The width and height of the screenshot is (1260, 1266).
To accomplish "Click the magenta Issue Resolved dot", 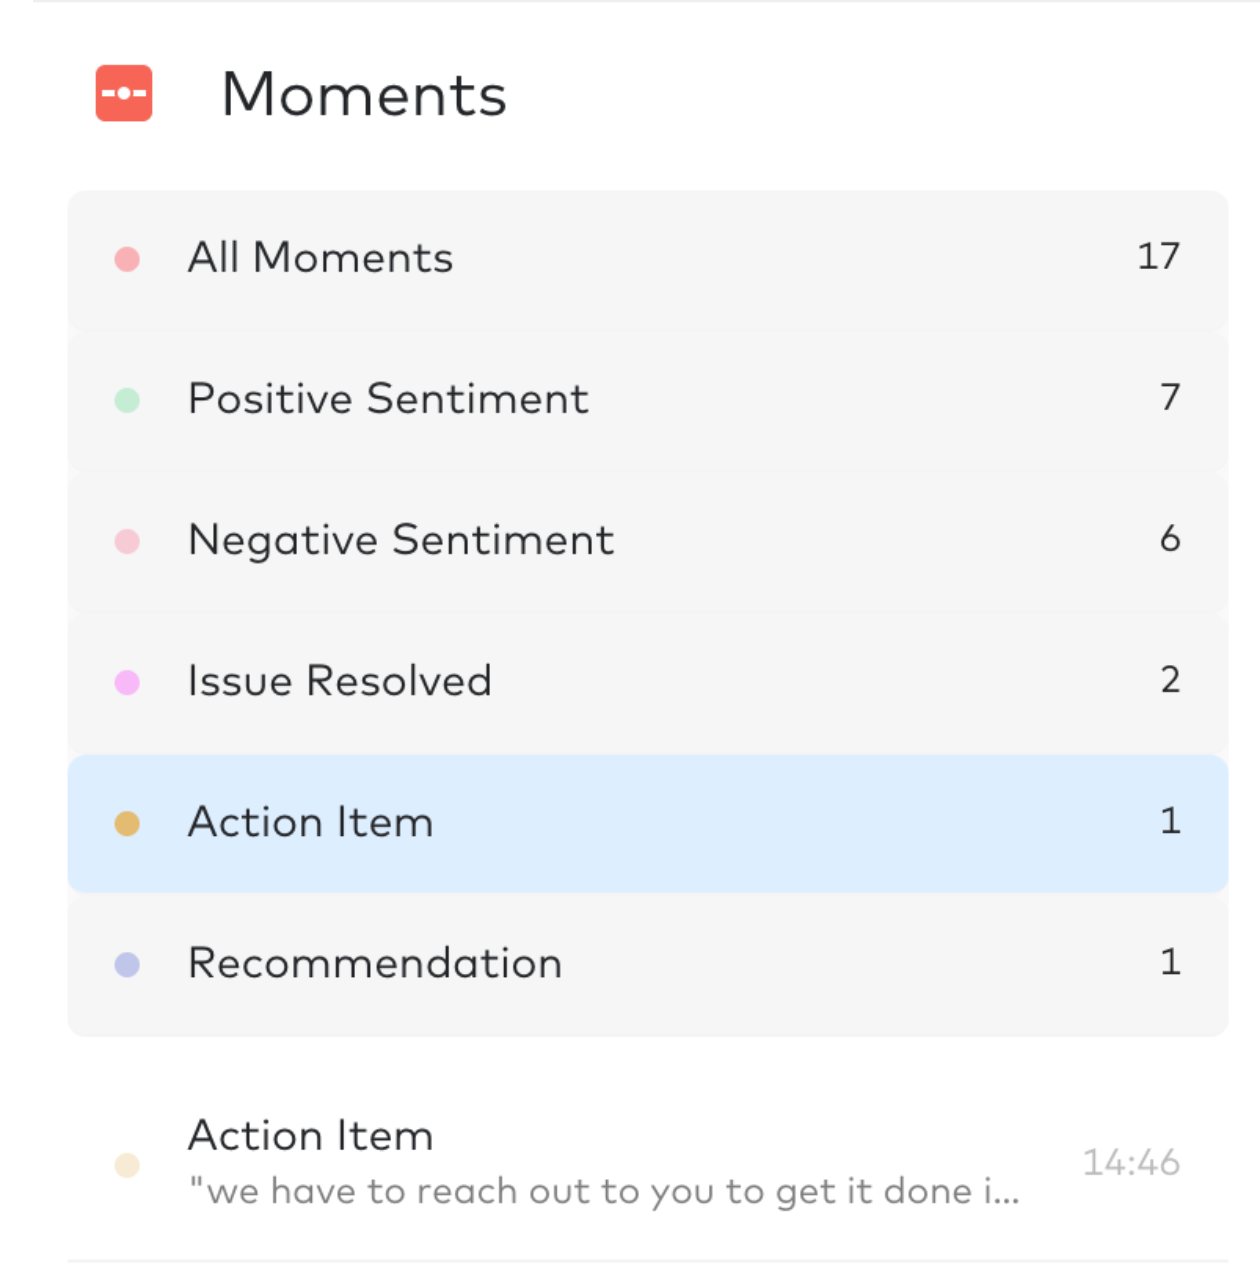I will (x=127, y=682).
